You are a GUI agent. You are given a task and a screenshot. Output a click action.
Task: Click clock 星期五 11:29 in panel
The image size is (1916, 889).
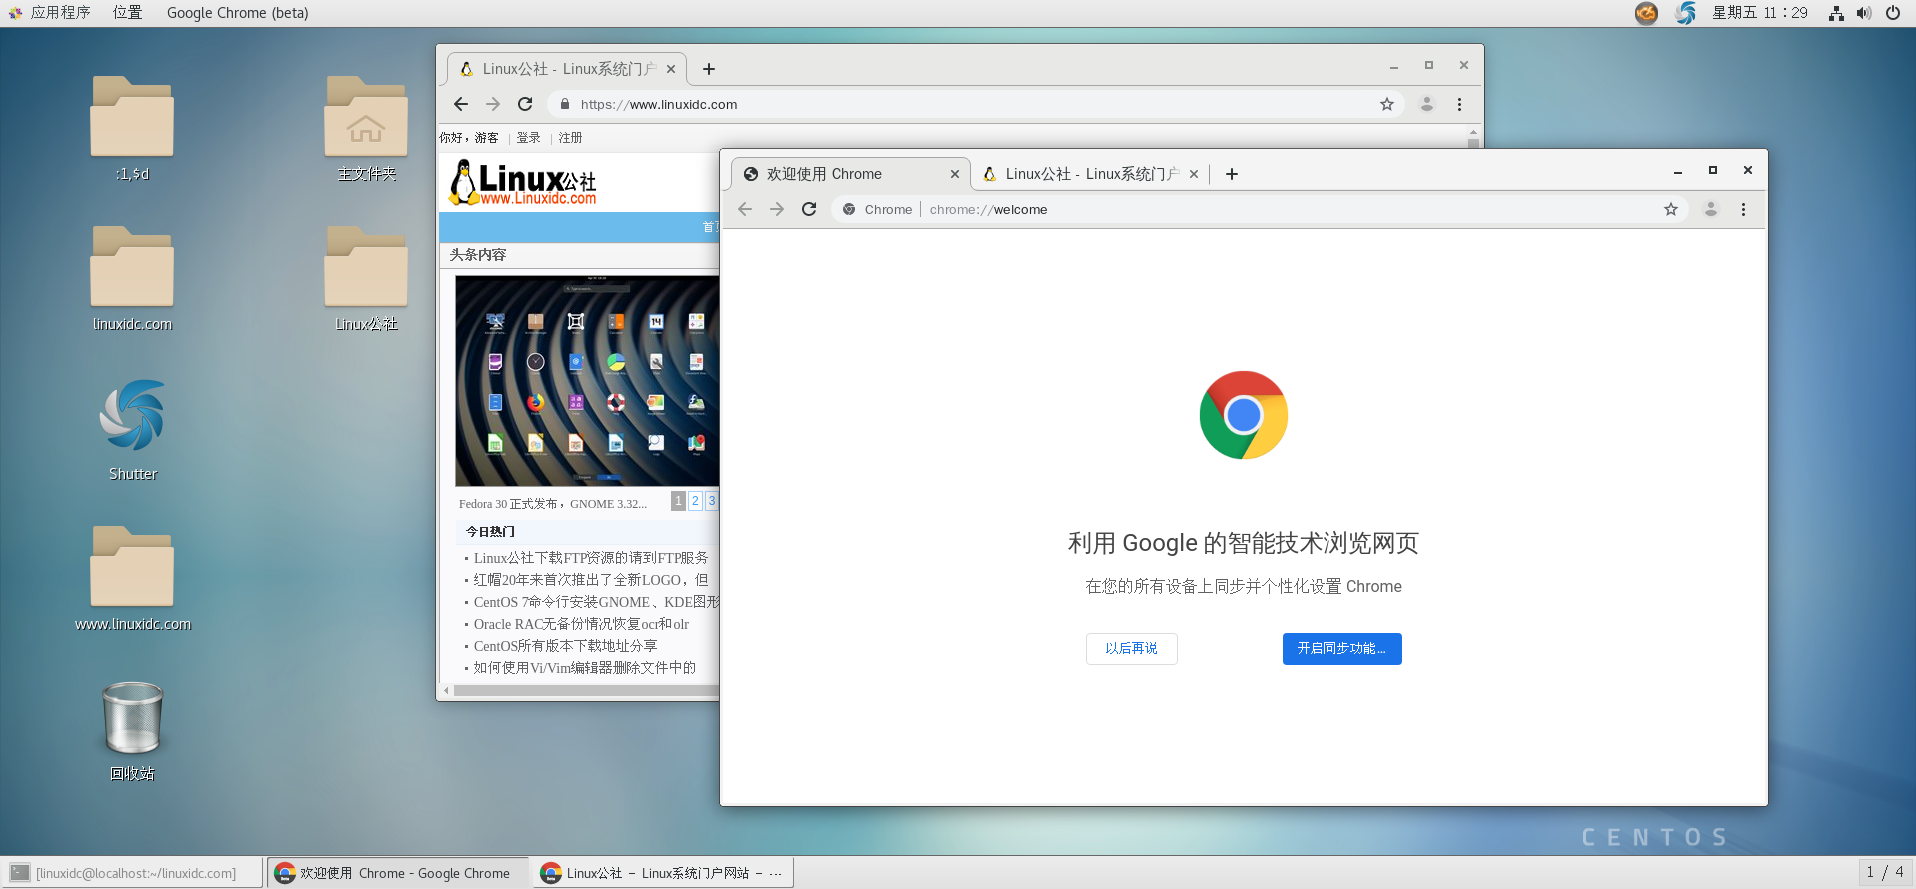point(1760,13)
